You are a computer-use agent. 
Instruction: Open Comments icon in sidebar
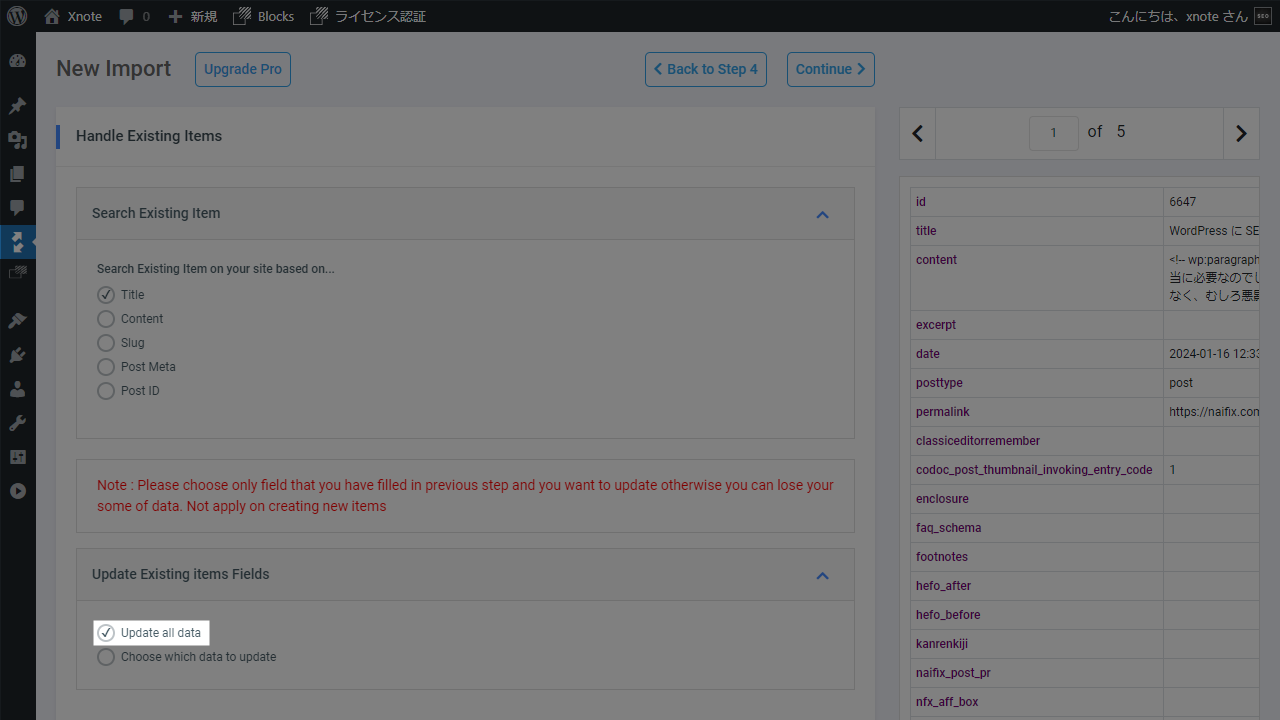click(17, 207)
